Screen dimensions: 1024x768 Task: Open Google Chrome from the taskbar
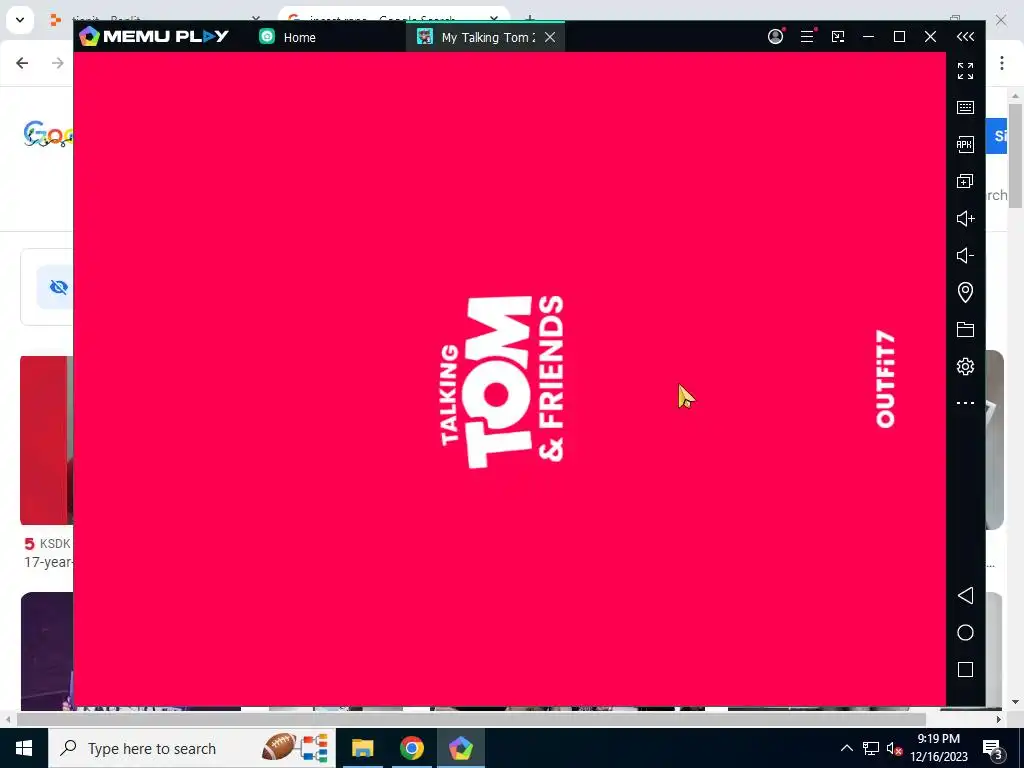click(x=411, y=748)
